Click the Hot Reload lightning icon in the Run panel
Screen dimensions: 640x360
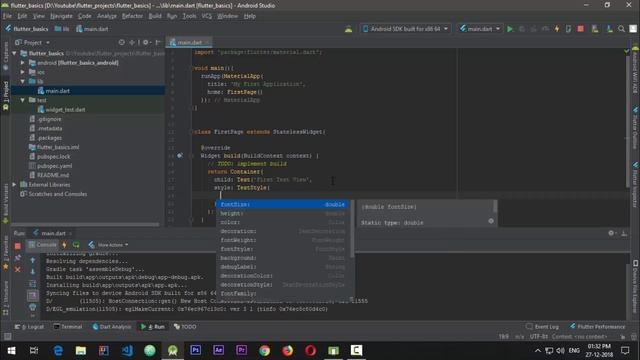tap(64, 245)
